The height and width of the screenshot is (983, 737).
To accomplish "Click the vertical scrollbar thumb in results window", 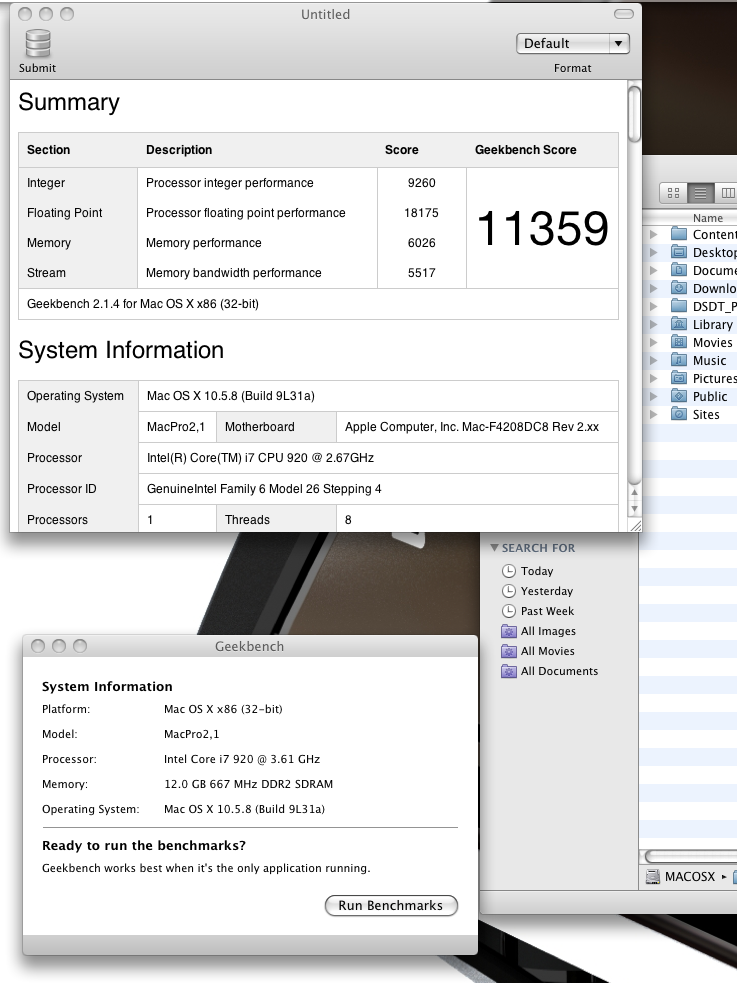I will point(634,113).
